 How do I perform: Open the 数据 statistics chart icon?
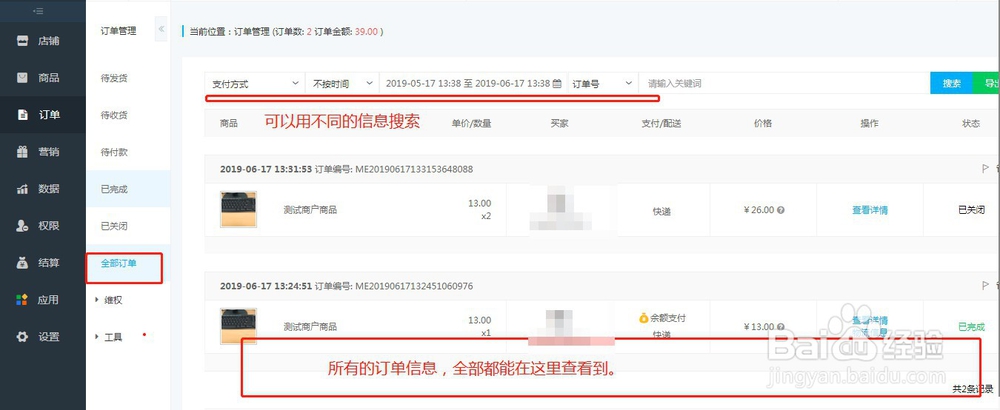pos(22,189)
